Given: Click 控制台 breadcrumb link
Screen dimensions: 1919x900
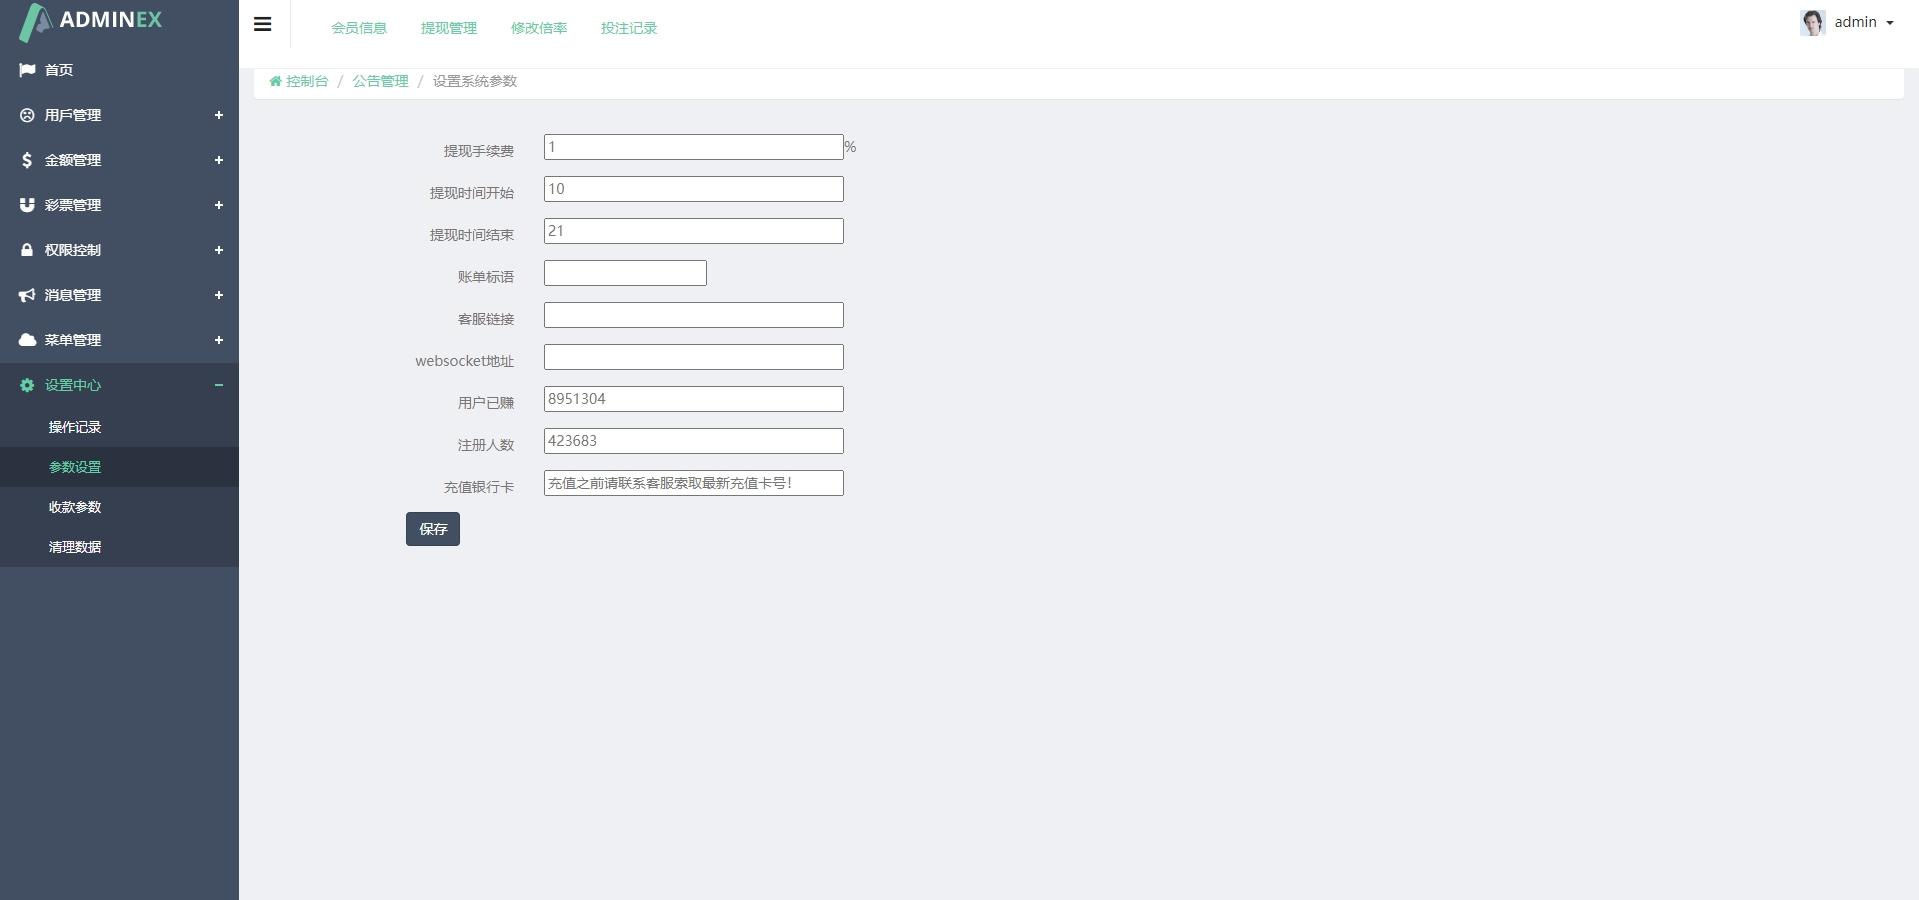Looking at the screenshot, I should 307,81.
